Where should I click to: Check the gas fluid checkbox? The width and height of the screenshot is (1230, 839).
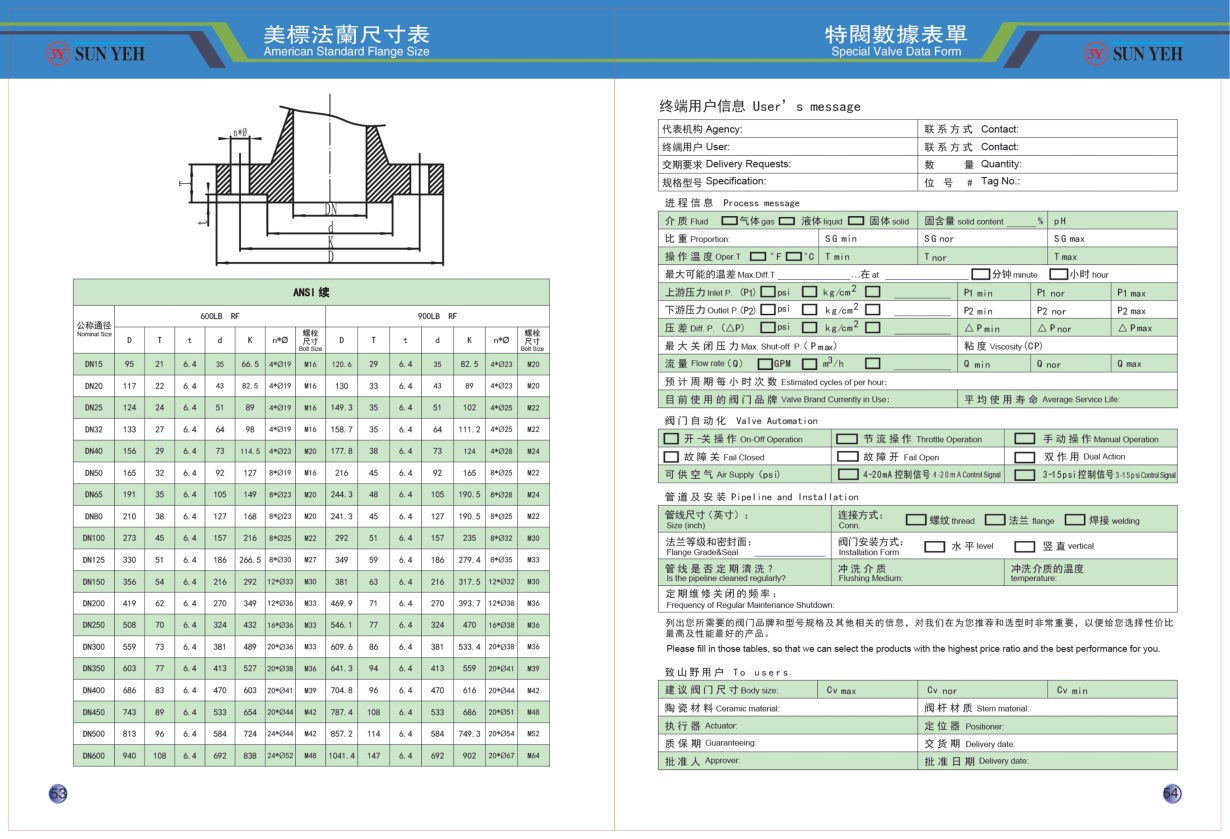[731, 221]
